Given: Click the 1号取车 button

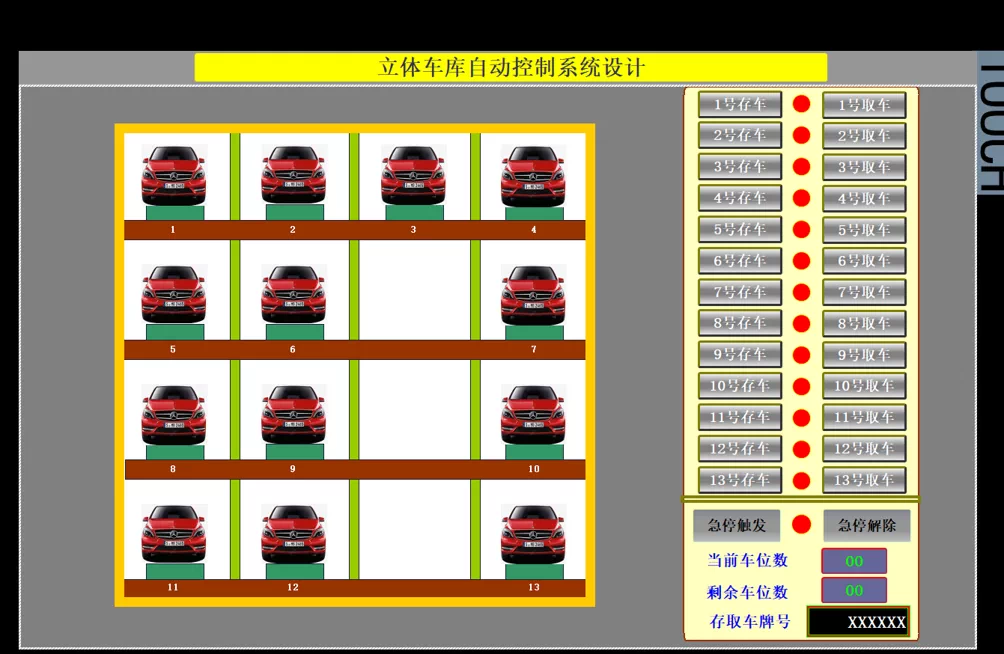Looking at the screenshot, I should [864, 105].
